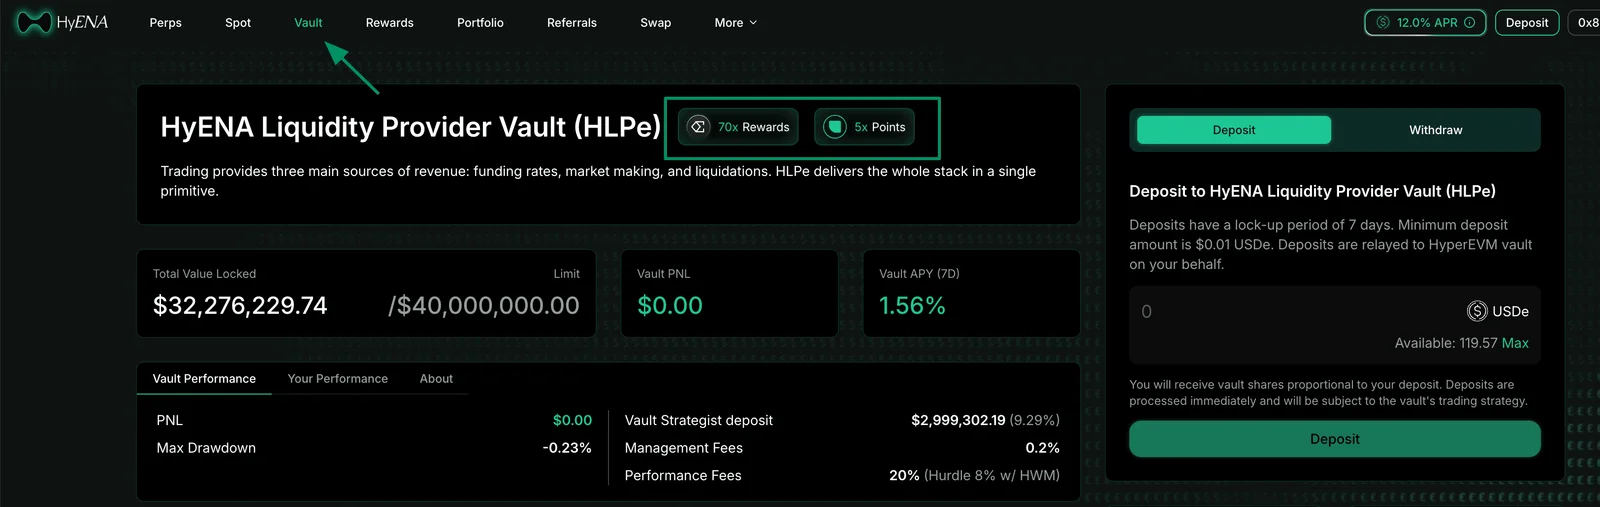The width and height of the screenshot is (1600, 507).
Task: Switch to the About tab
Action: coord(436,379)
